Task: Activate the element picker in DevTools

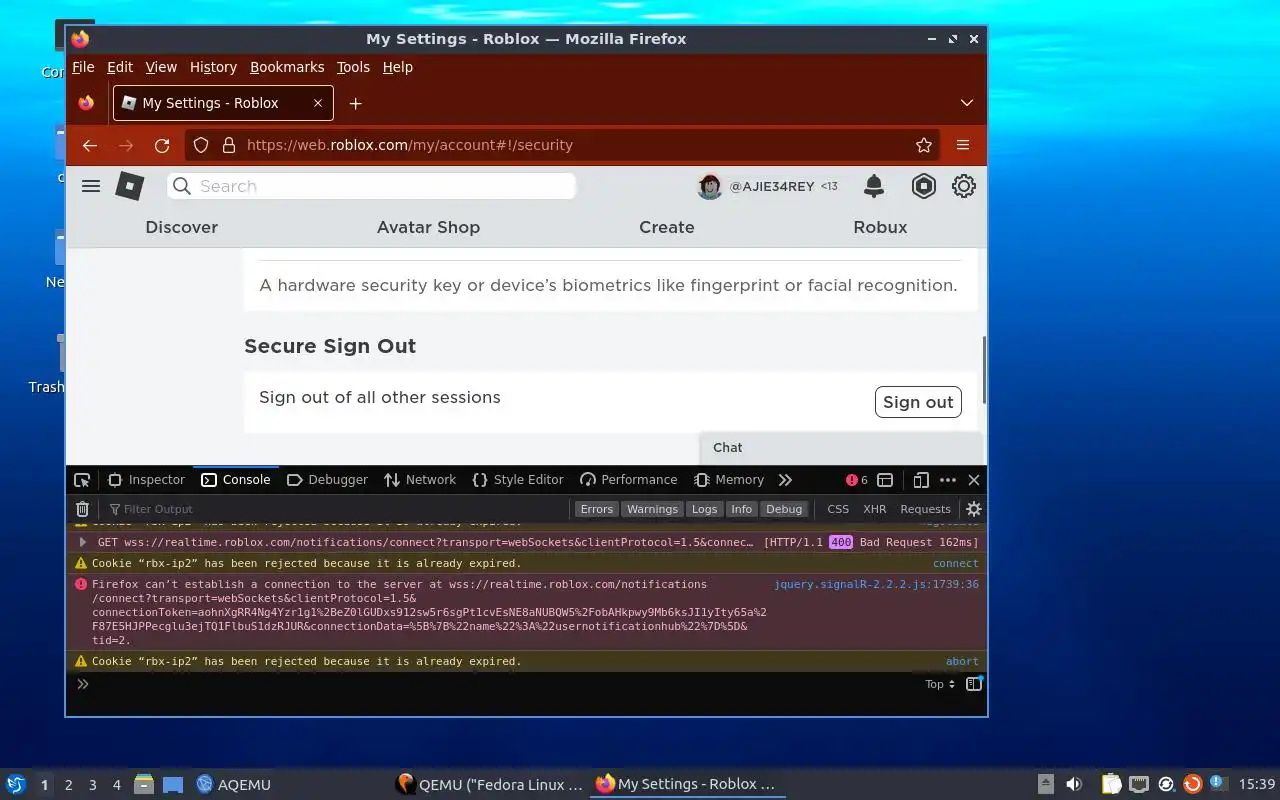Action: 82,480
